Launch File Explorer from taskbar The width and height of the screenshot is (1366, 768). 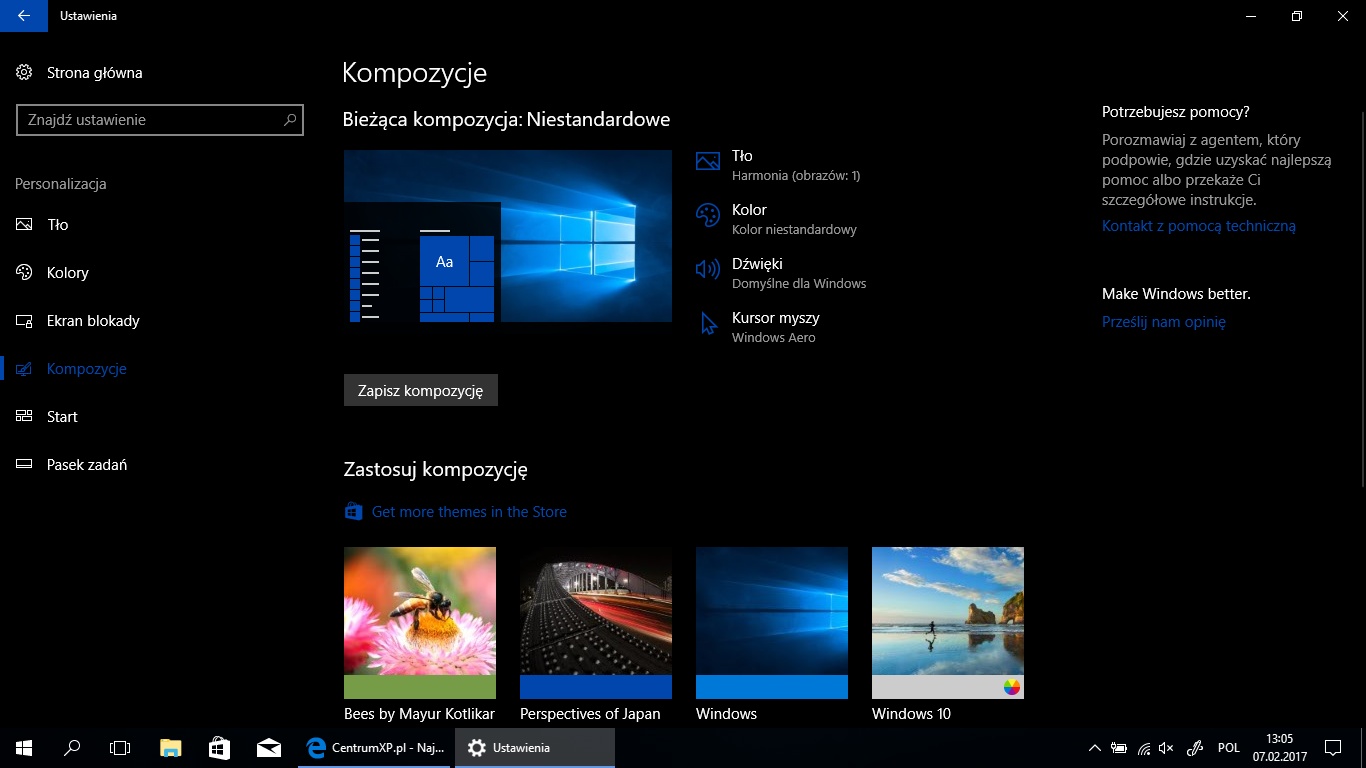(171, 747)
